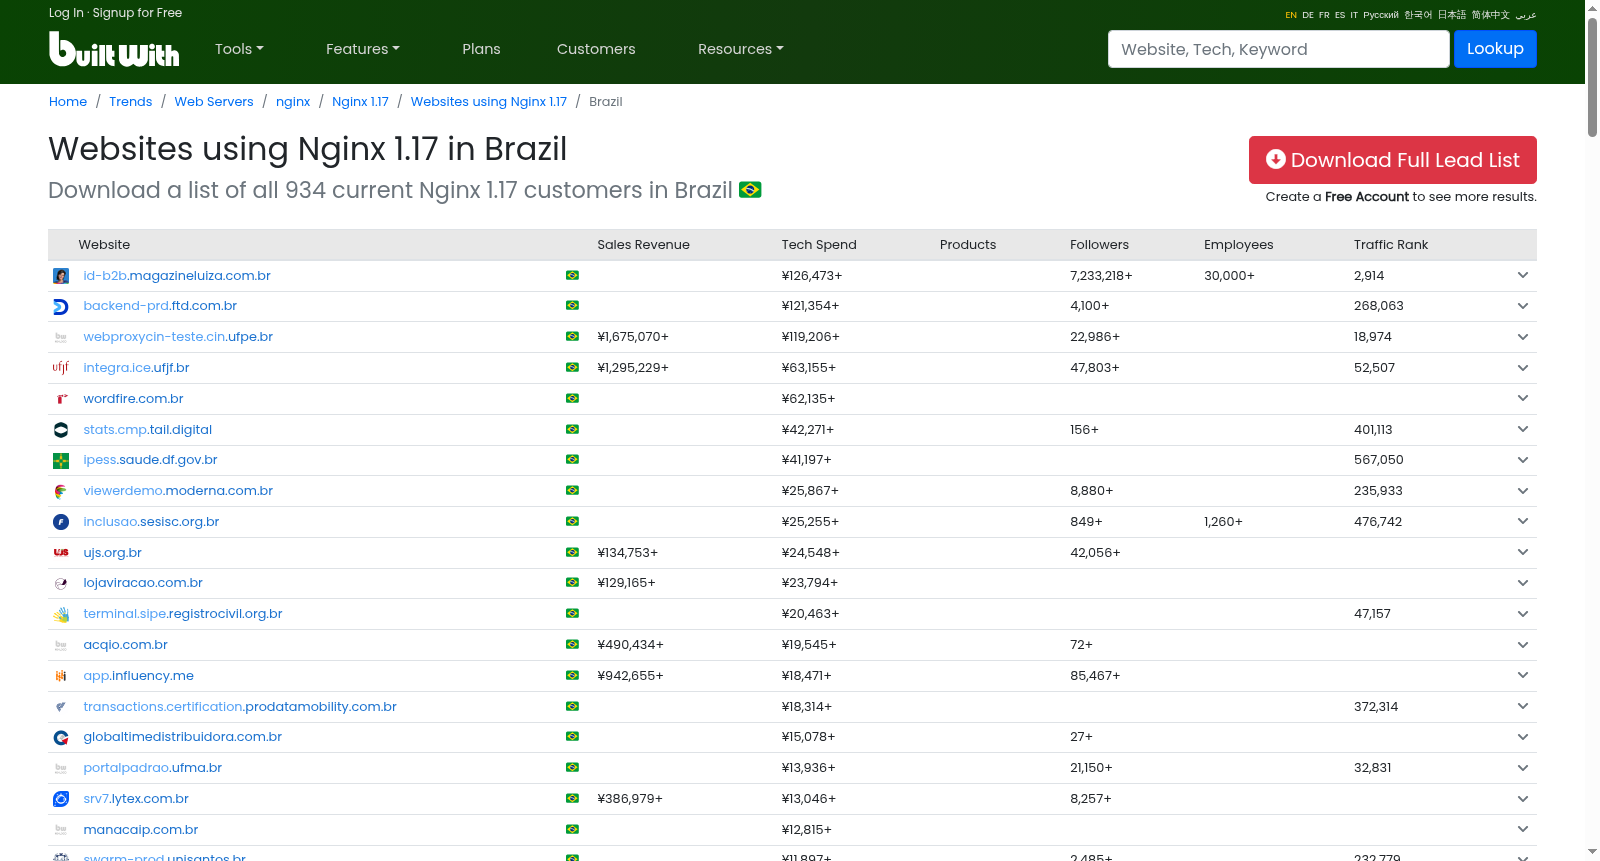Open the Customers page
1600x861 pixels.
coord(596,49)
